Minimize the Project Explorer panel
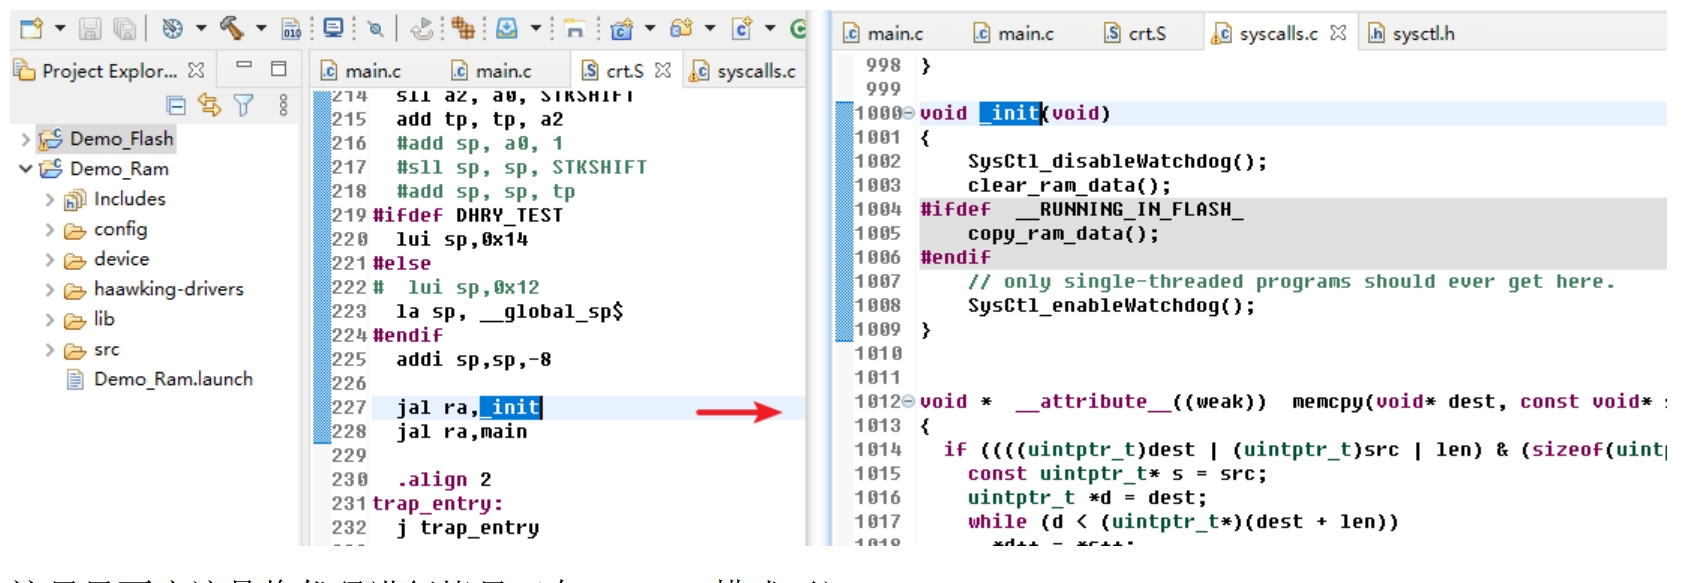The width and height of the screenshot is (1687, 583). point(244,67)
